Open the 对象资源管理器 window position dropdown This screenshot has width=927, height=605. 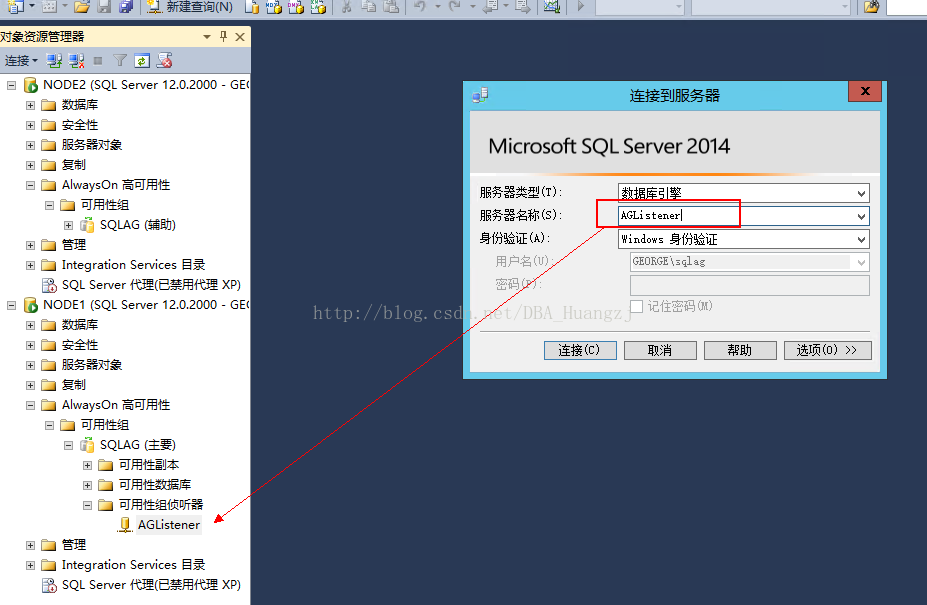[x=207, y=37]
